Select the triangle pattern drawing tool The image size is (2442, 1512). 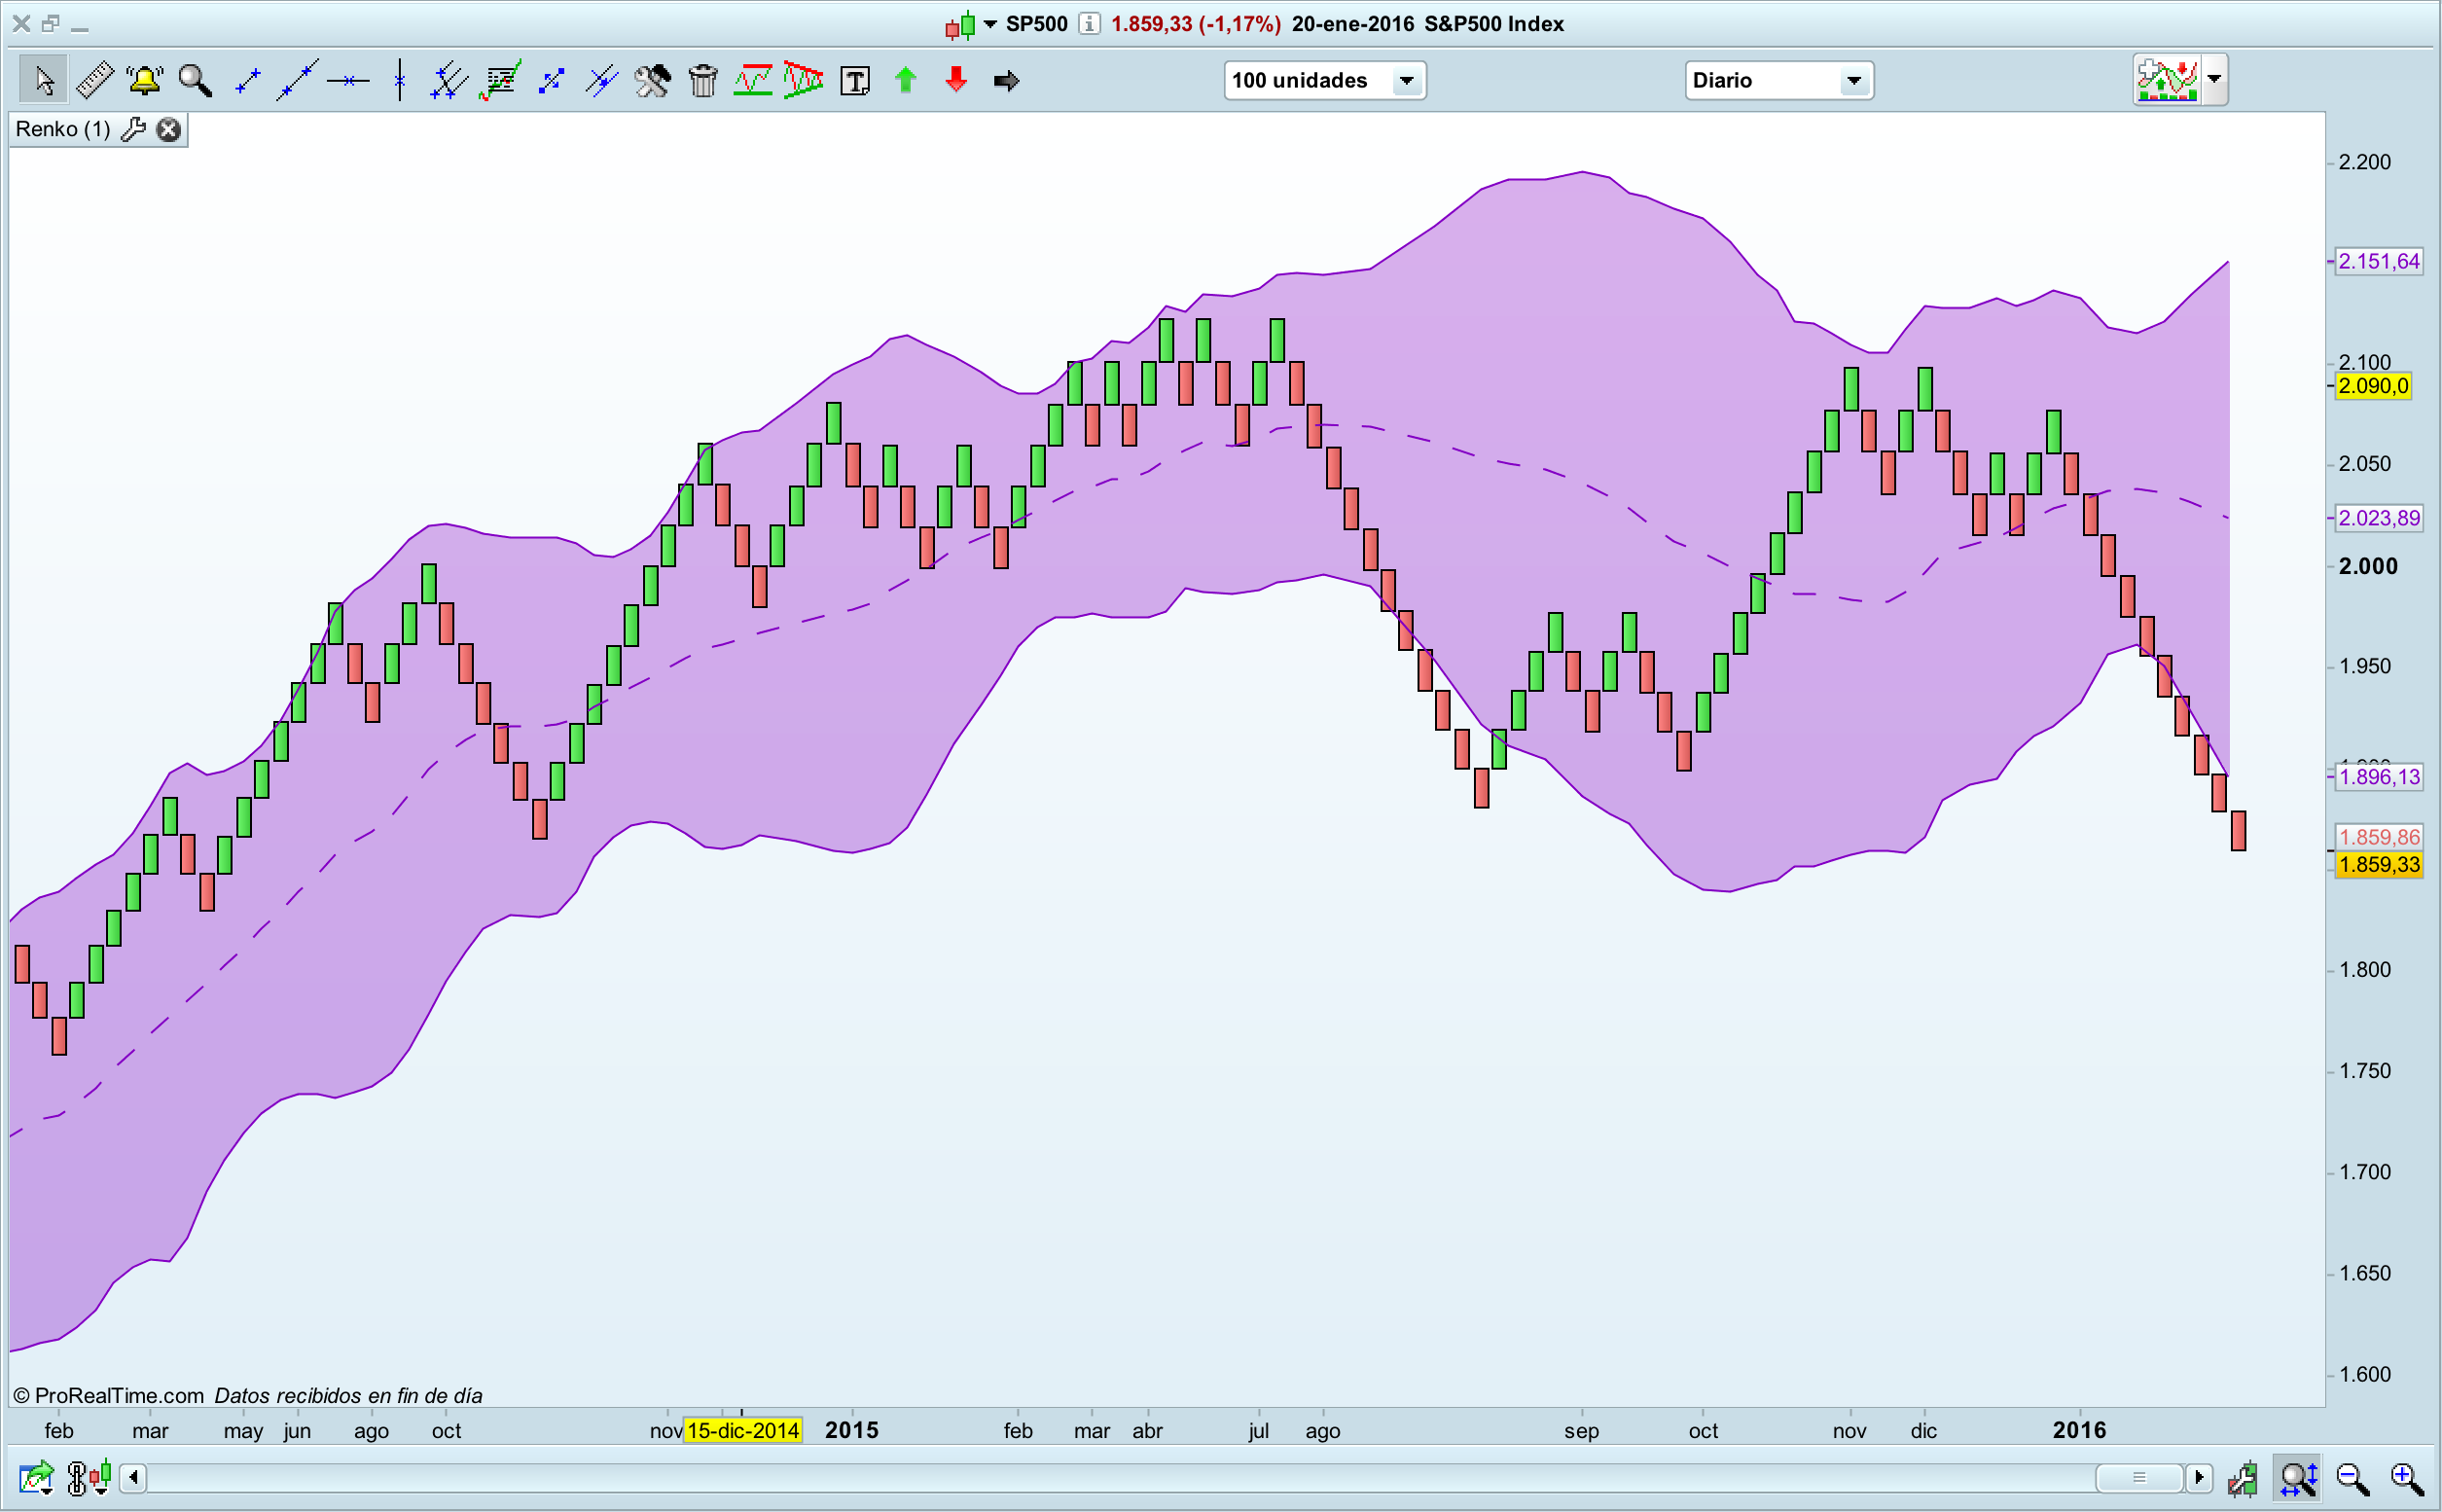[x=804, y=80]
